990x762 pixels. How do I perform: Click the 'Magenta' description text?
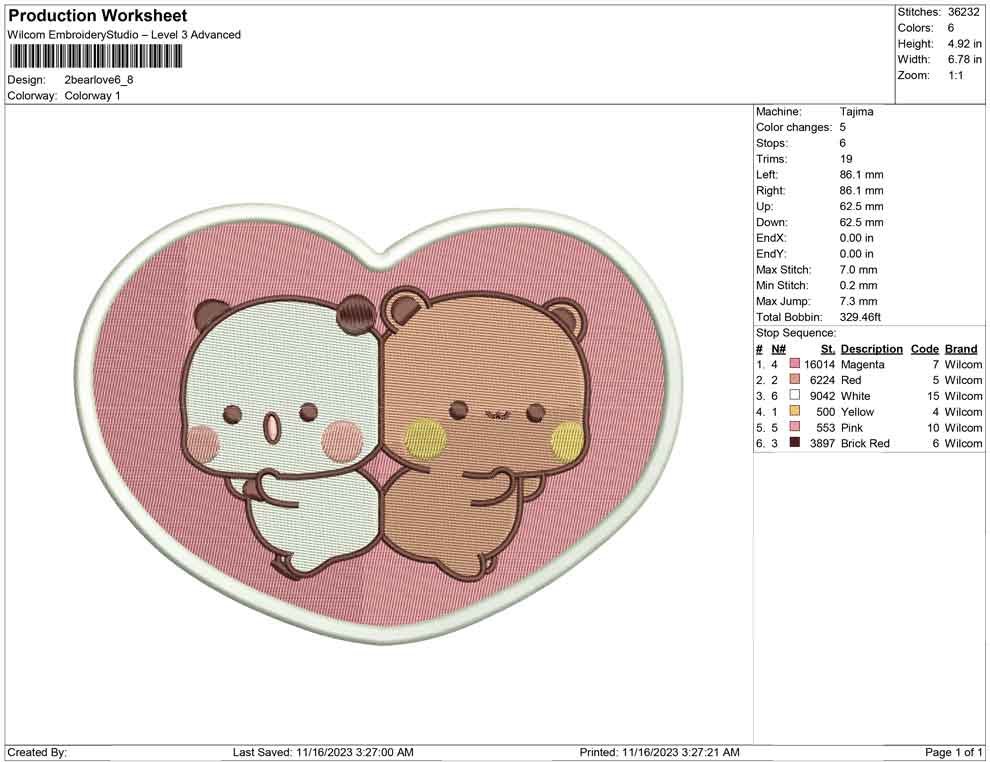(862, 364)
